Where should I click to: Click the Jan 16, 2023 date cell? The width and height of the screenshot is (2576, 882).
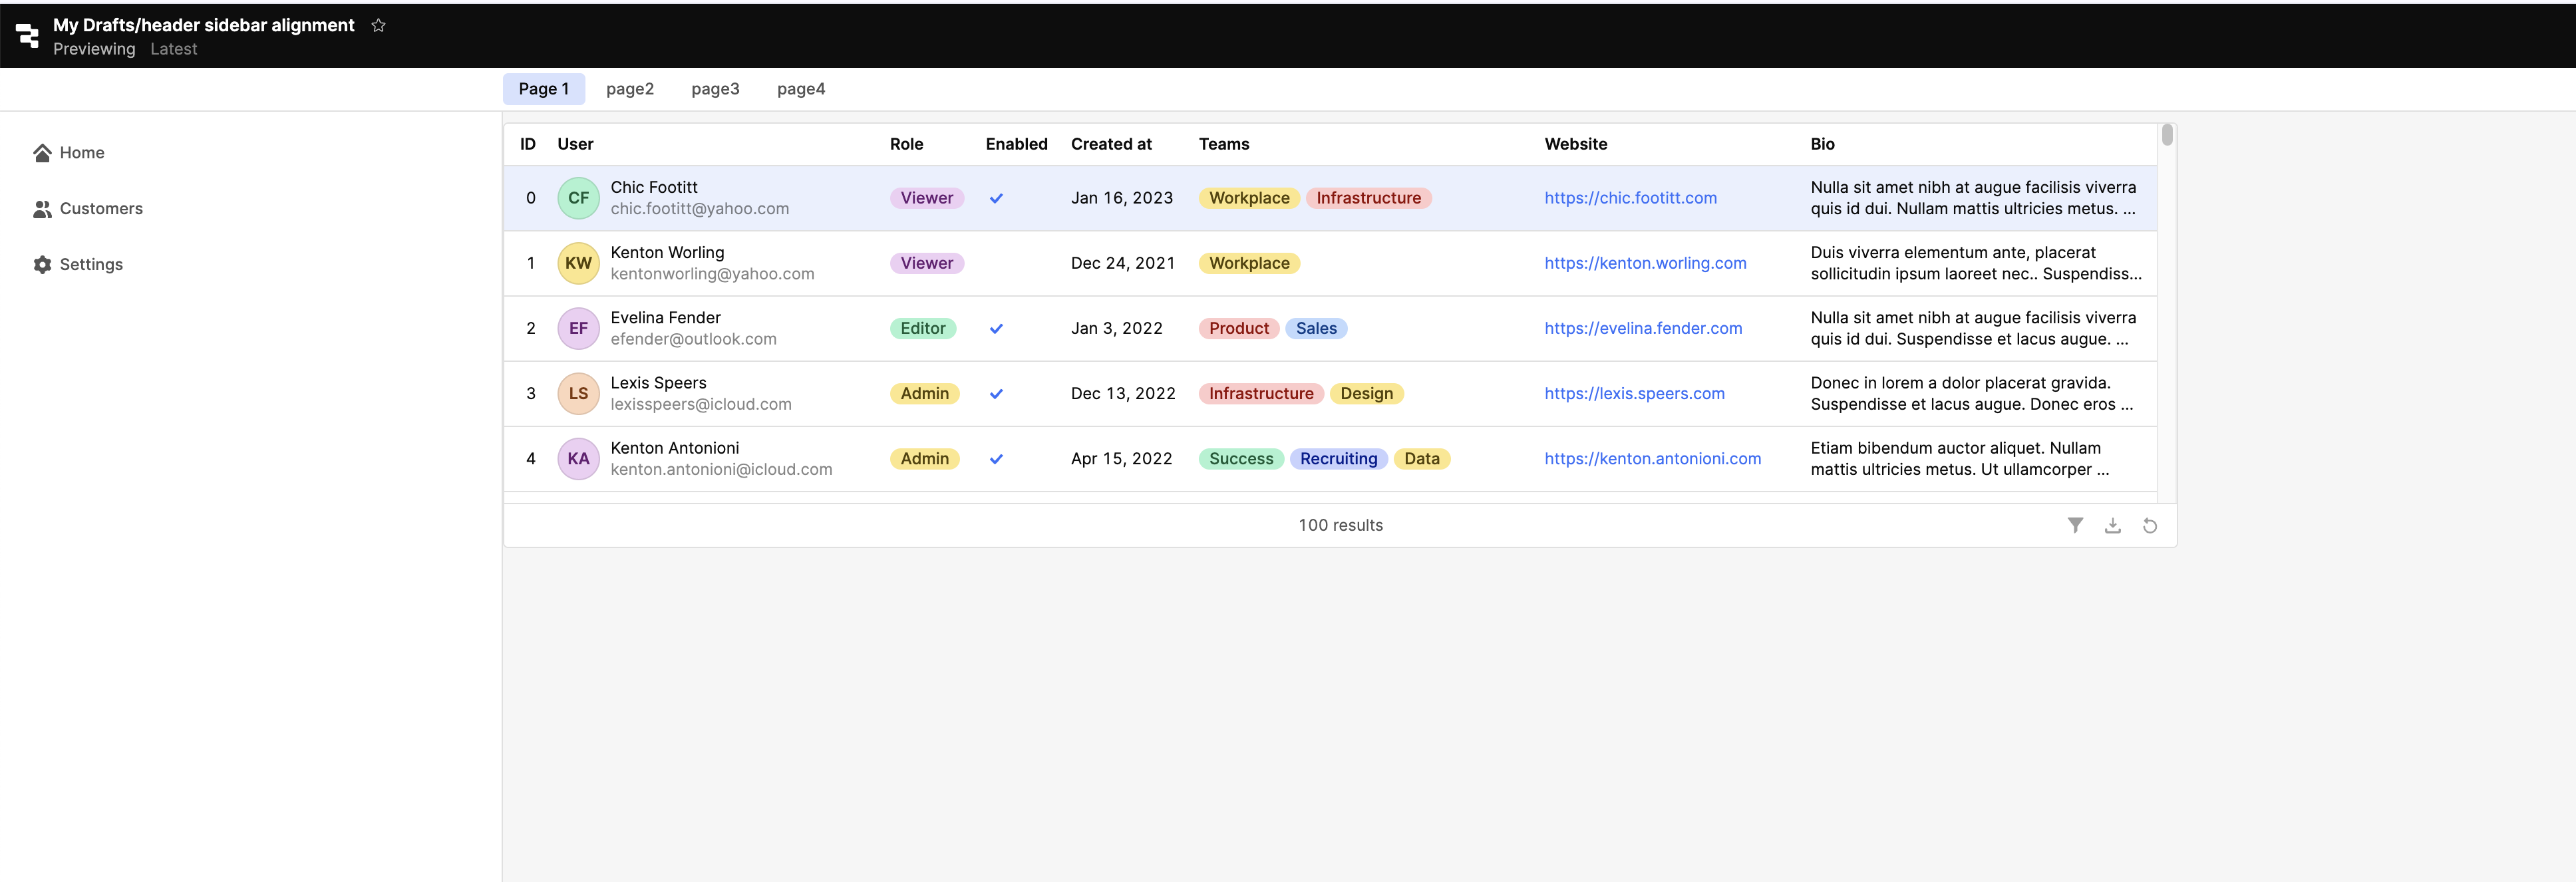point(1122,198)
